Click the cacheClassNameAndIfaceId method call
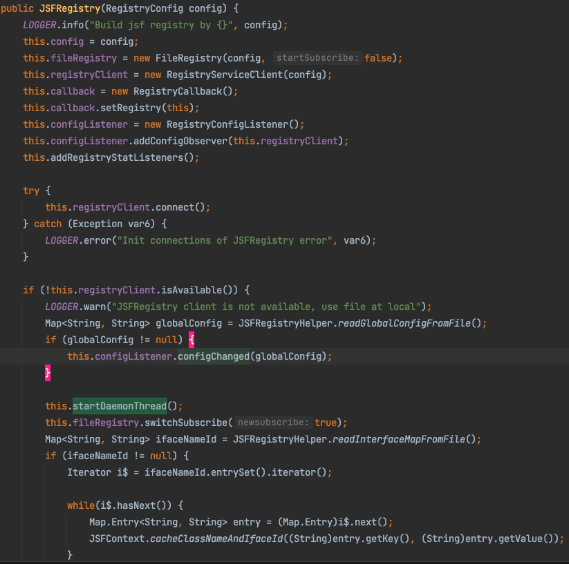The width and height of the screenshot is (569, 564). [x=216, y=539]
